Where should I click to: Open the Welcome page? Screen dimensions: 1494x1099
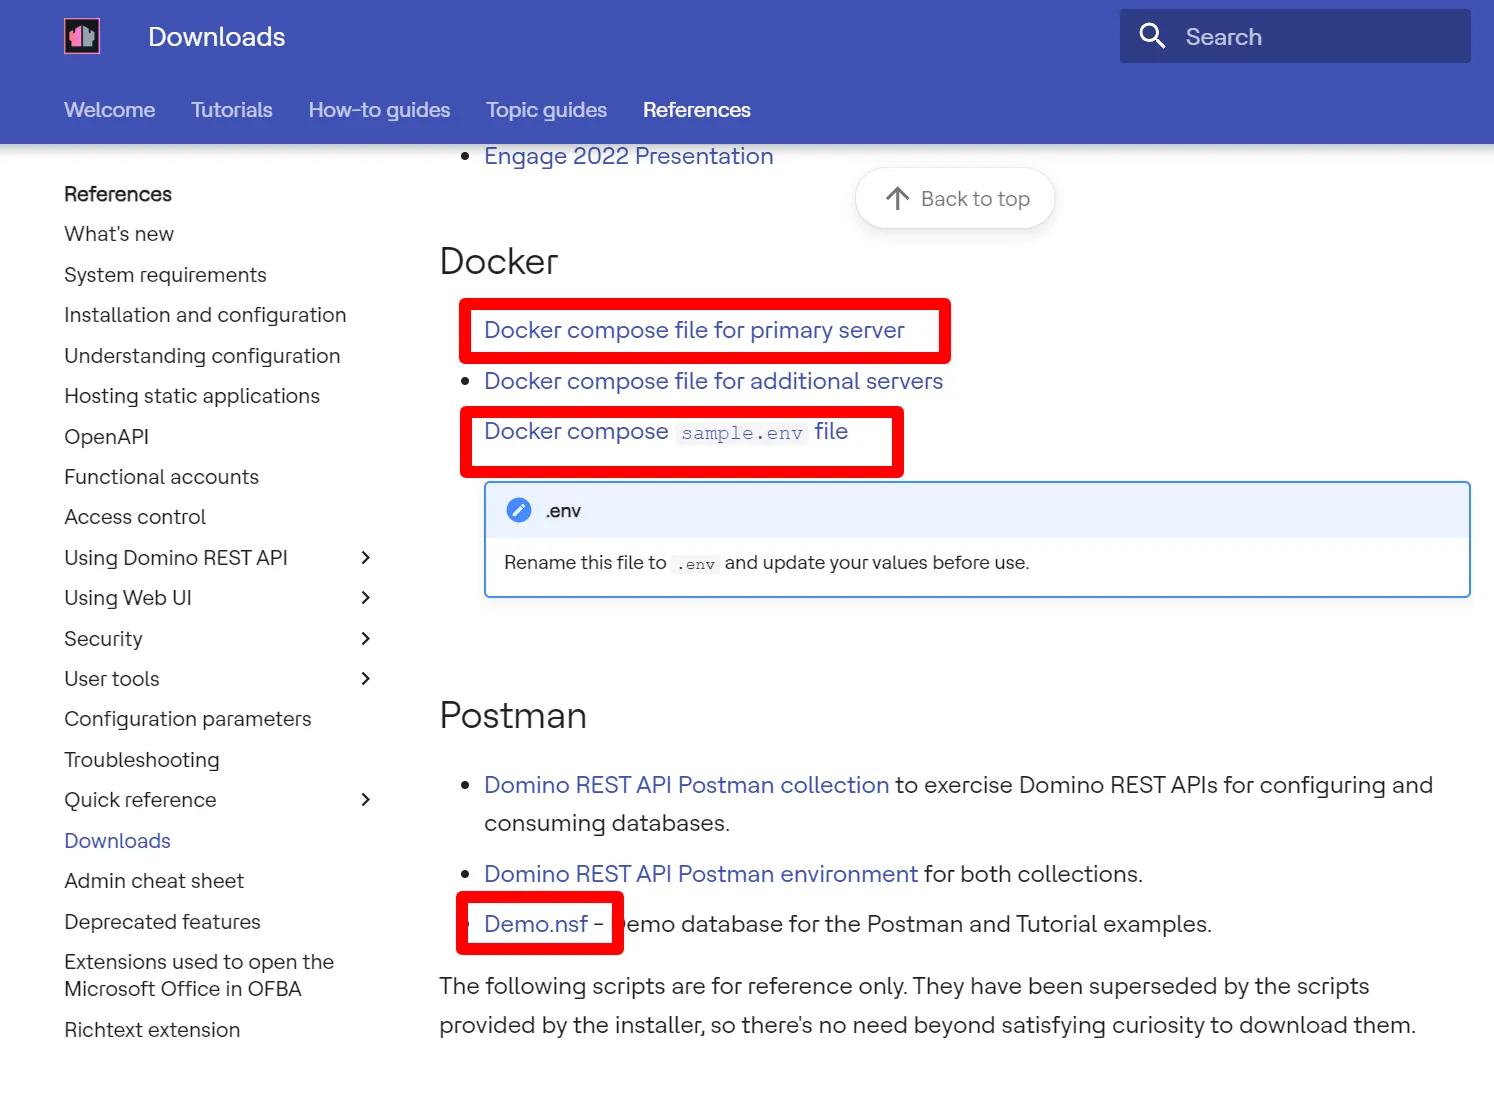click(x=109, y=110)
